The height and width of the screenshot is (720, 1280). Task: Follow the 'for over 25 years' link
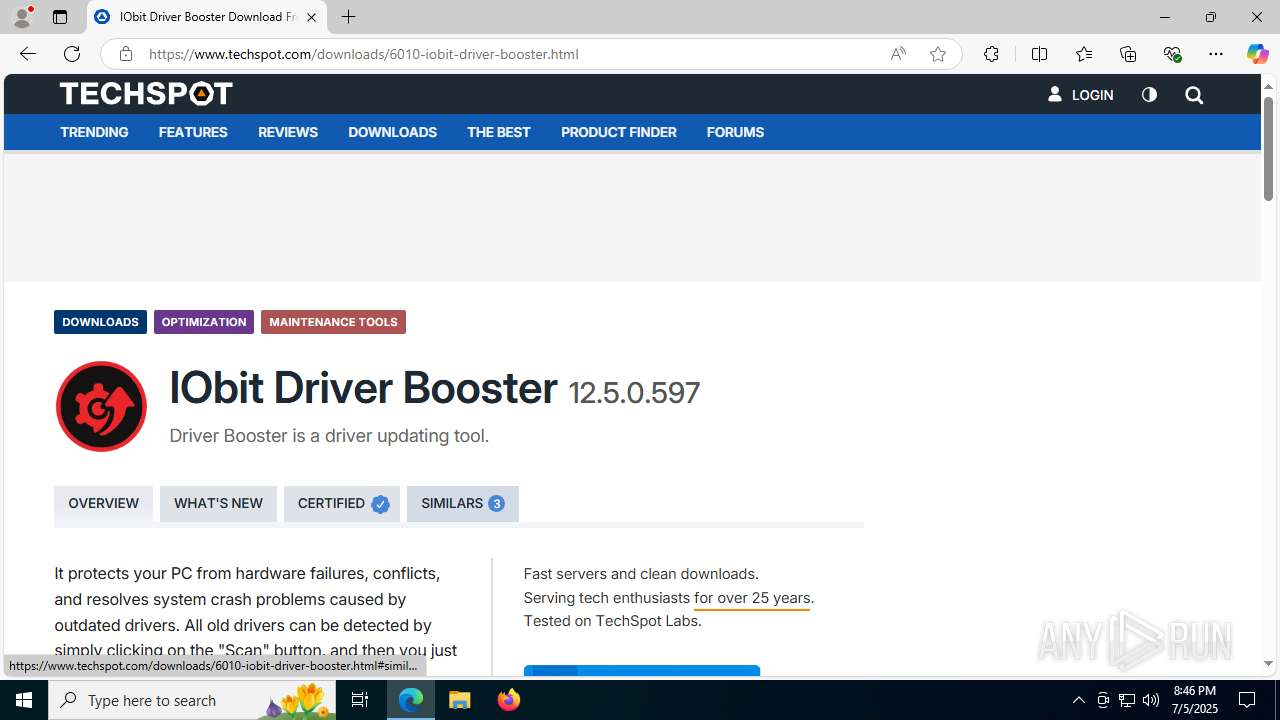pyautogui.click(x=752, y=598)
